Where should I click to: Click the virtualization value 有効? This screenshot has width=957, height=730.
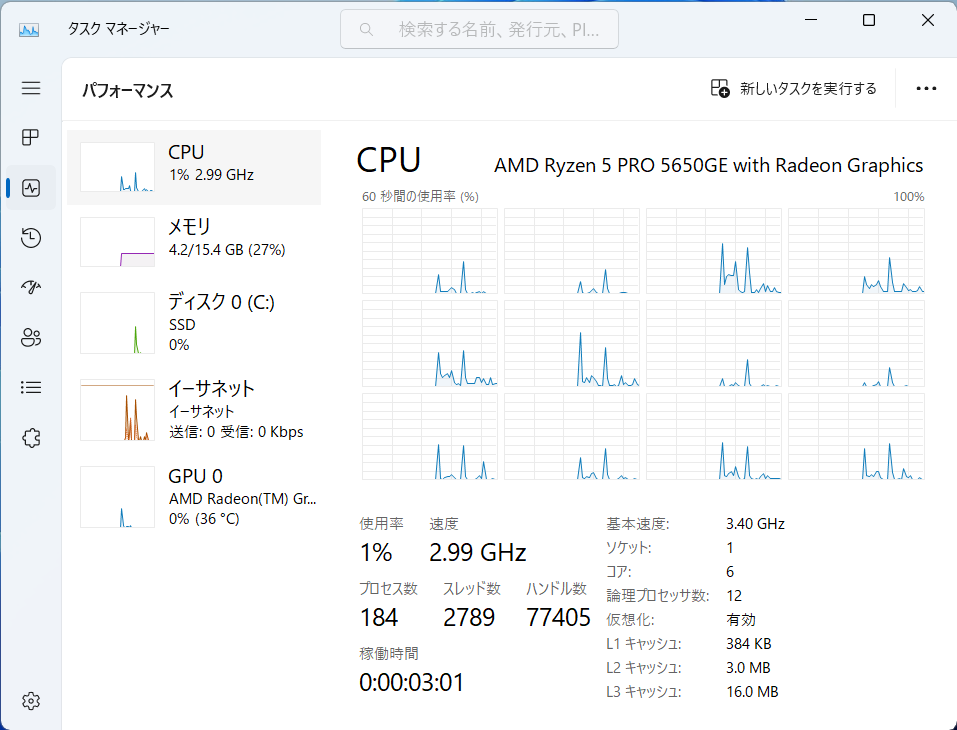coord(740,620)
